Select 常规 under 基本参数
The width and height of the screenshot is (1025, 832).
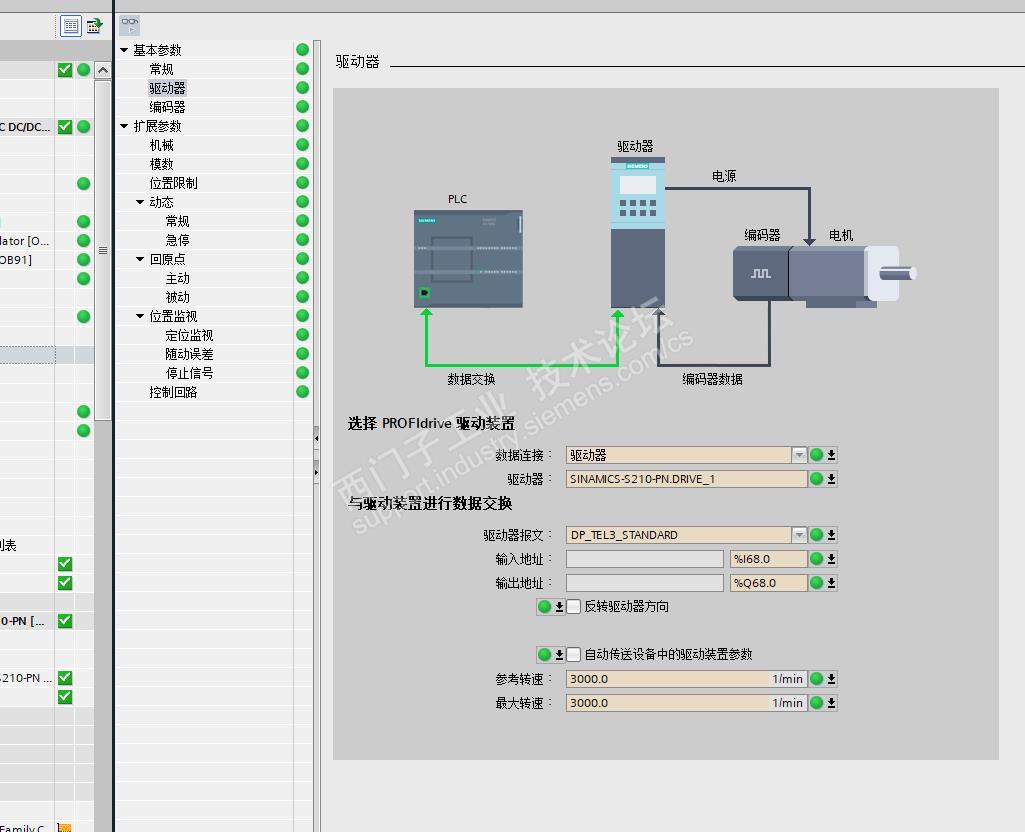[161, 69]
